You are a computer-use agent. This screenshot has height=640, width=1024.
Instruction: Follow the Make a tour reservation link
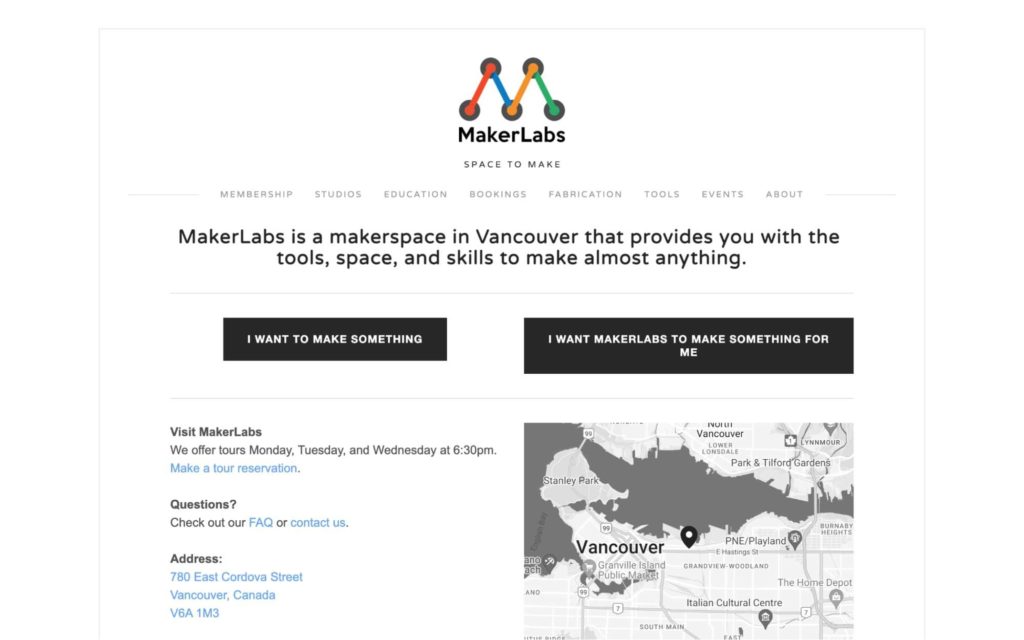(233, 468)
